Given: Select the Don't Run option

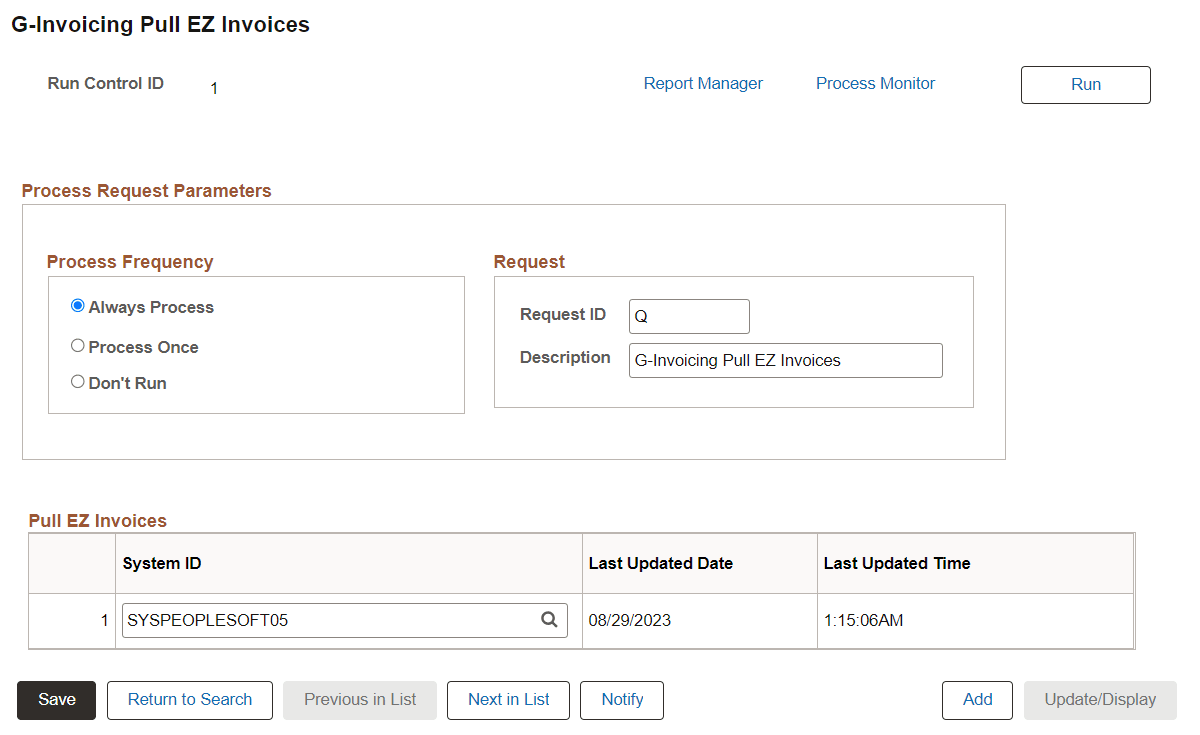Looking at the screenshot, I should click(77, 381).
